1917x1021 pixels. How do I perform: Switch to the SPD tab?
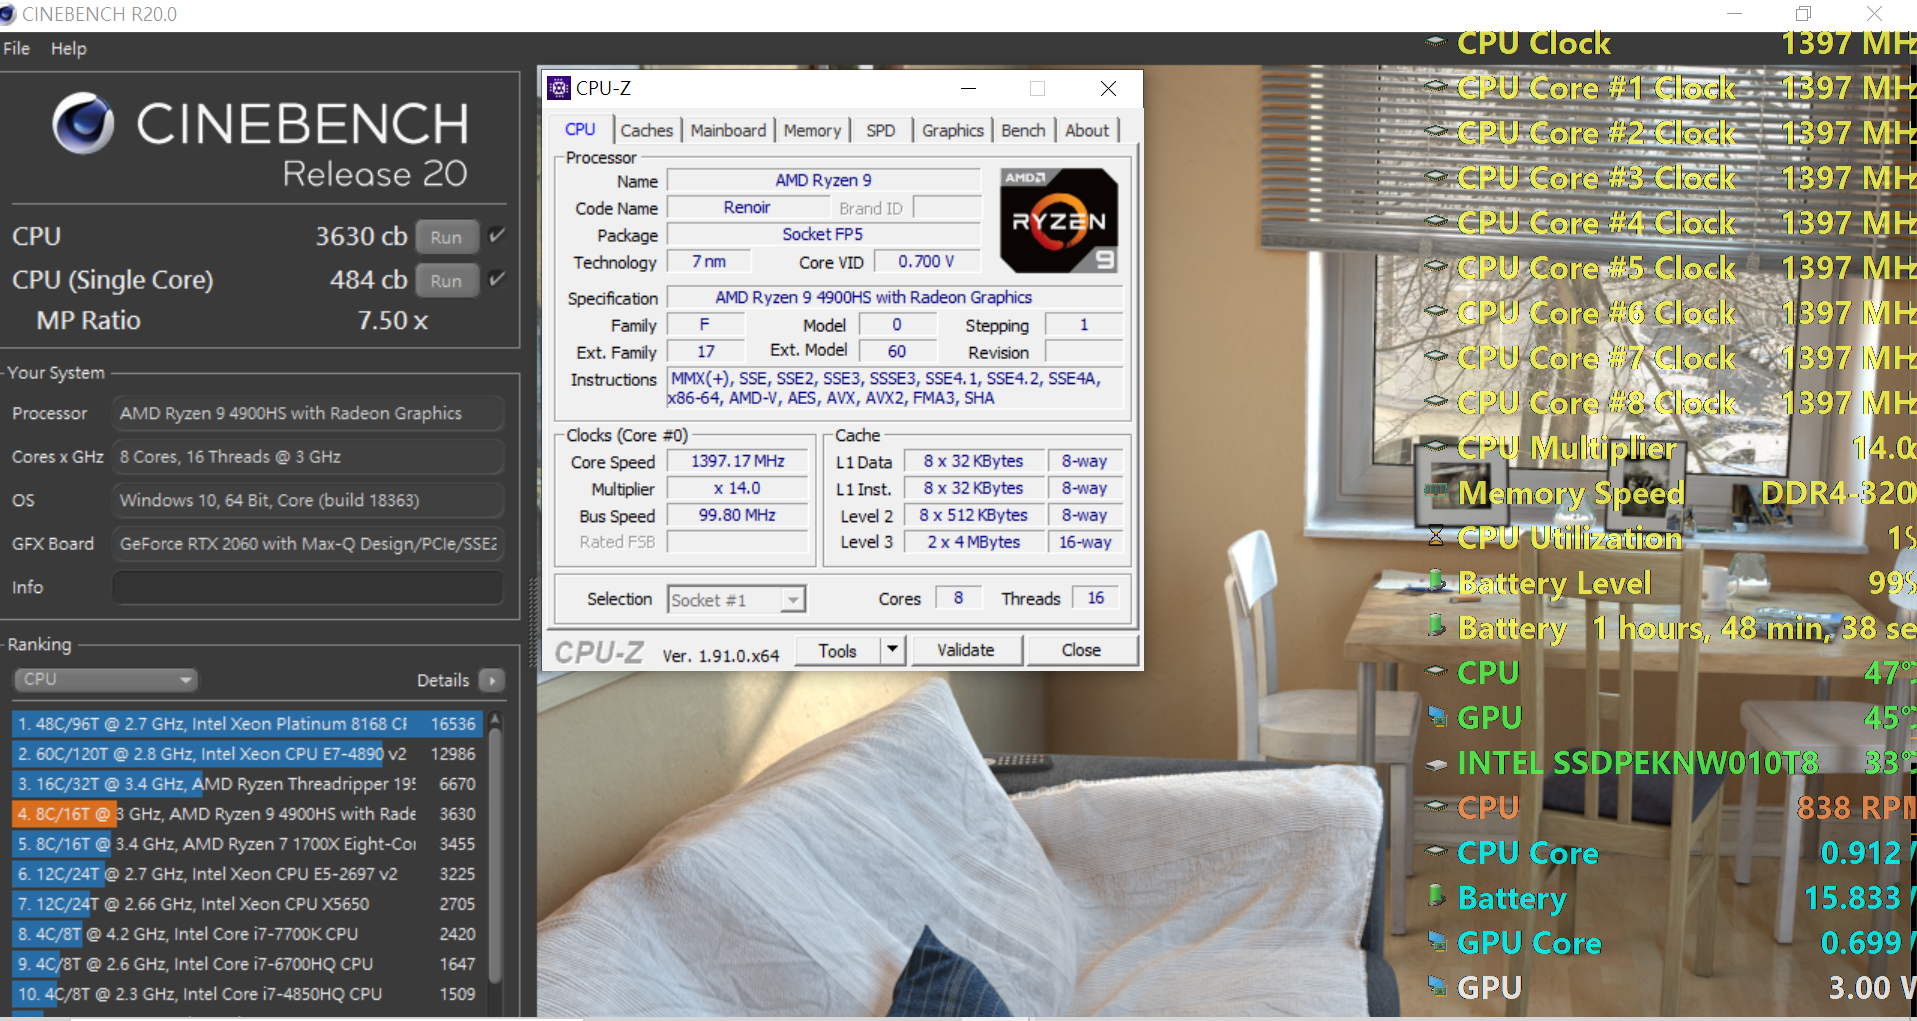point(881,130)
